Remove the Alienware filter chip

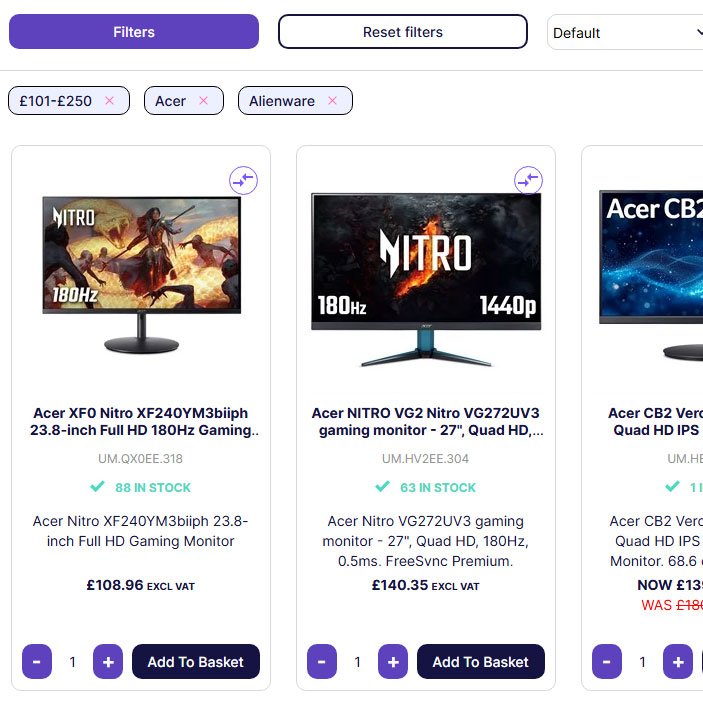pos(332,100)
